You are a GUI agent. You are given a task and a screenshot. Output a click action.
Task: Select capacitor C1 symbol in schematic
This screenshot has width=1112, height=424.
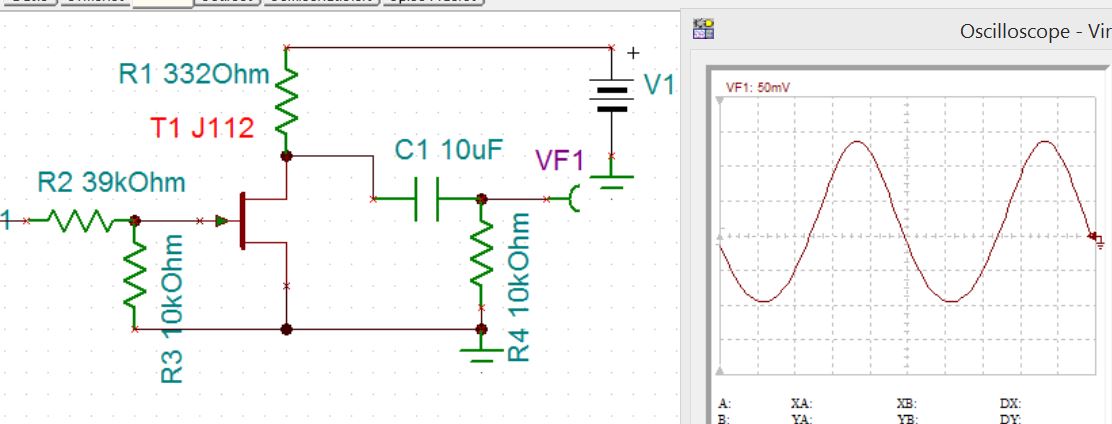pos(426,199)
